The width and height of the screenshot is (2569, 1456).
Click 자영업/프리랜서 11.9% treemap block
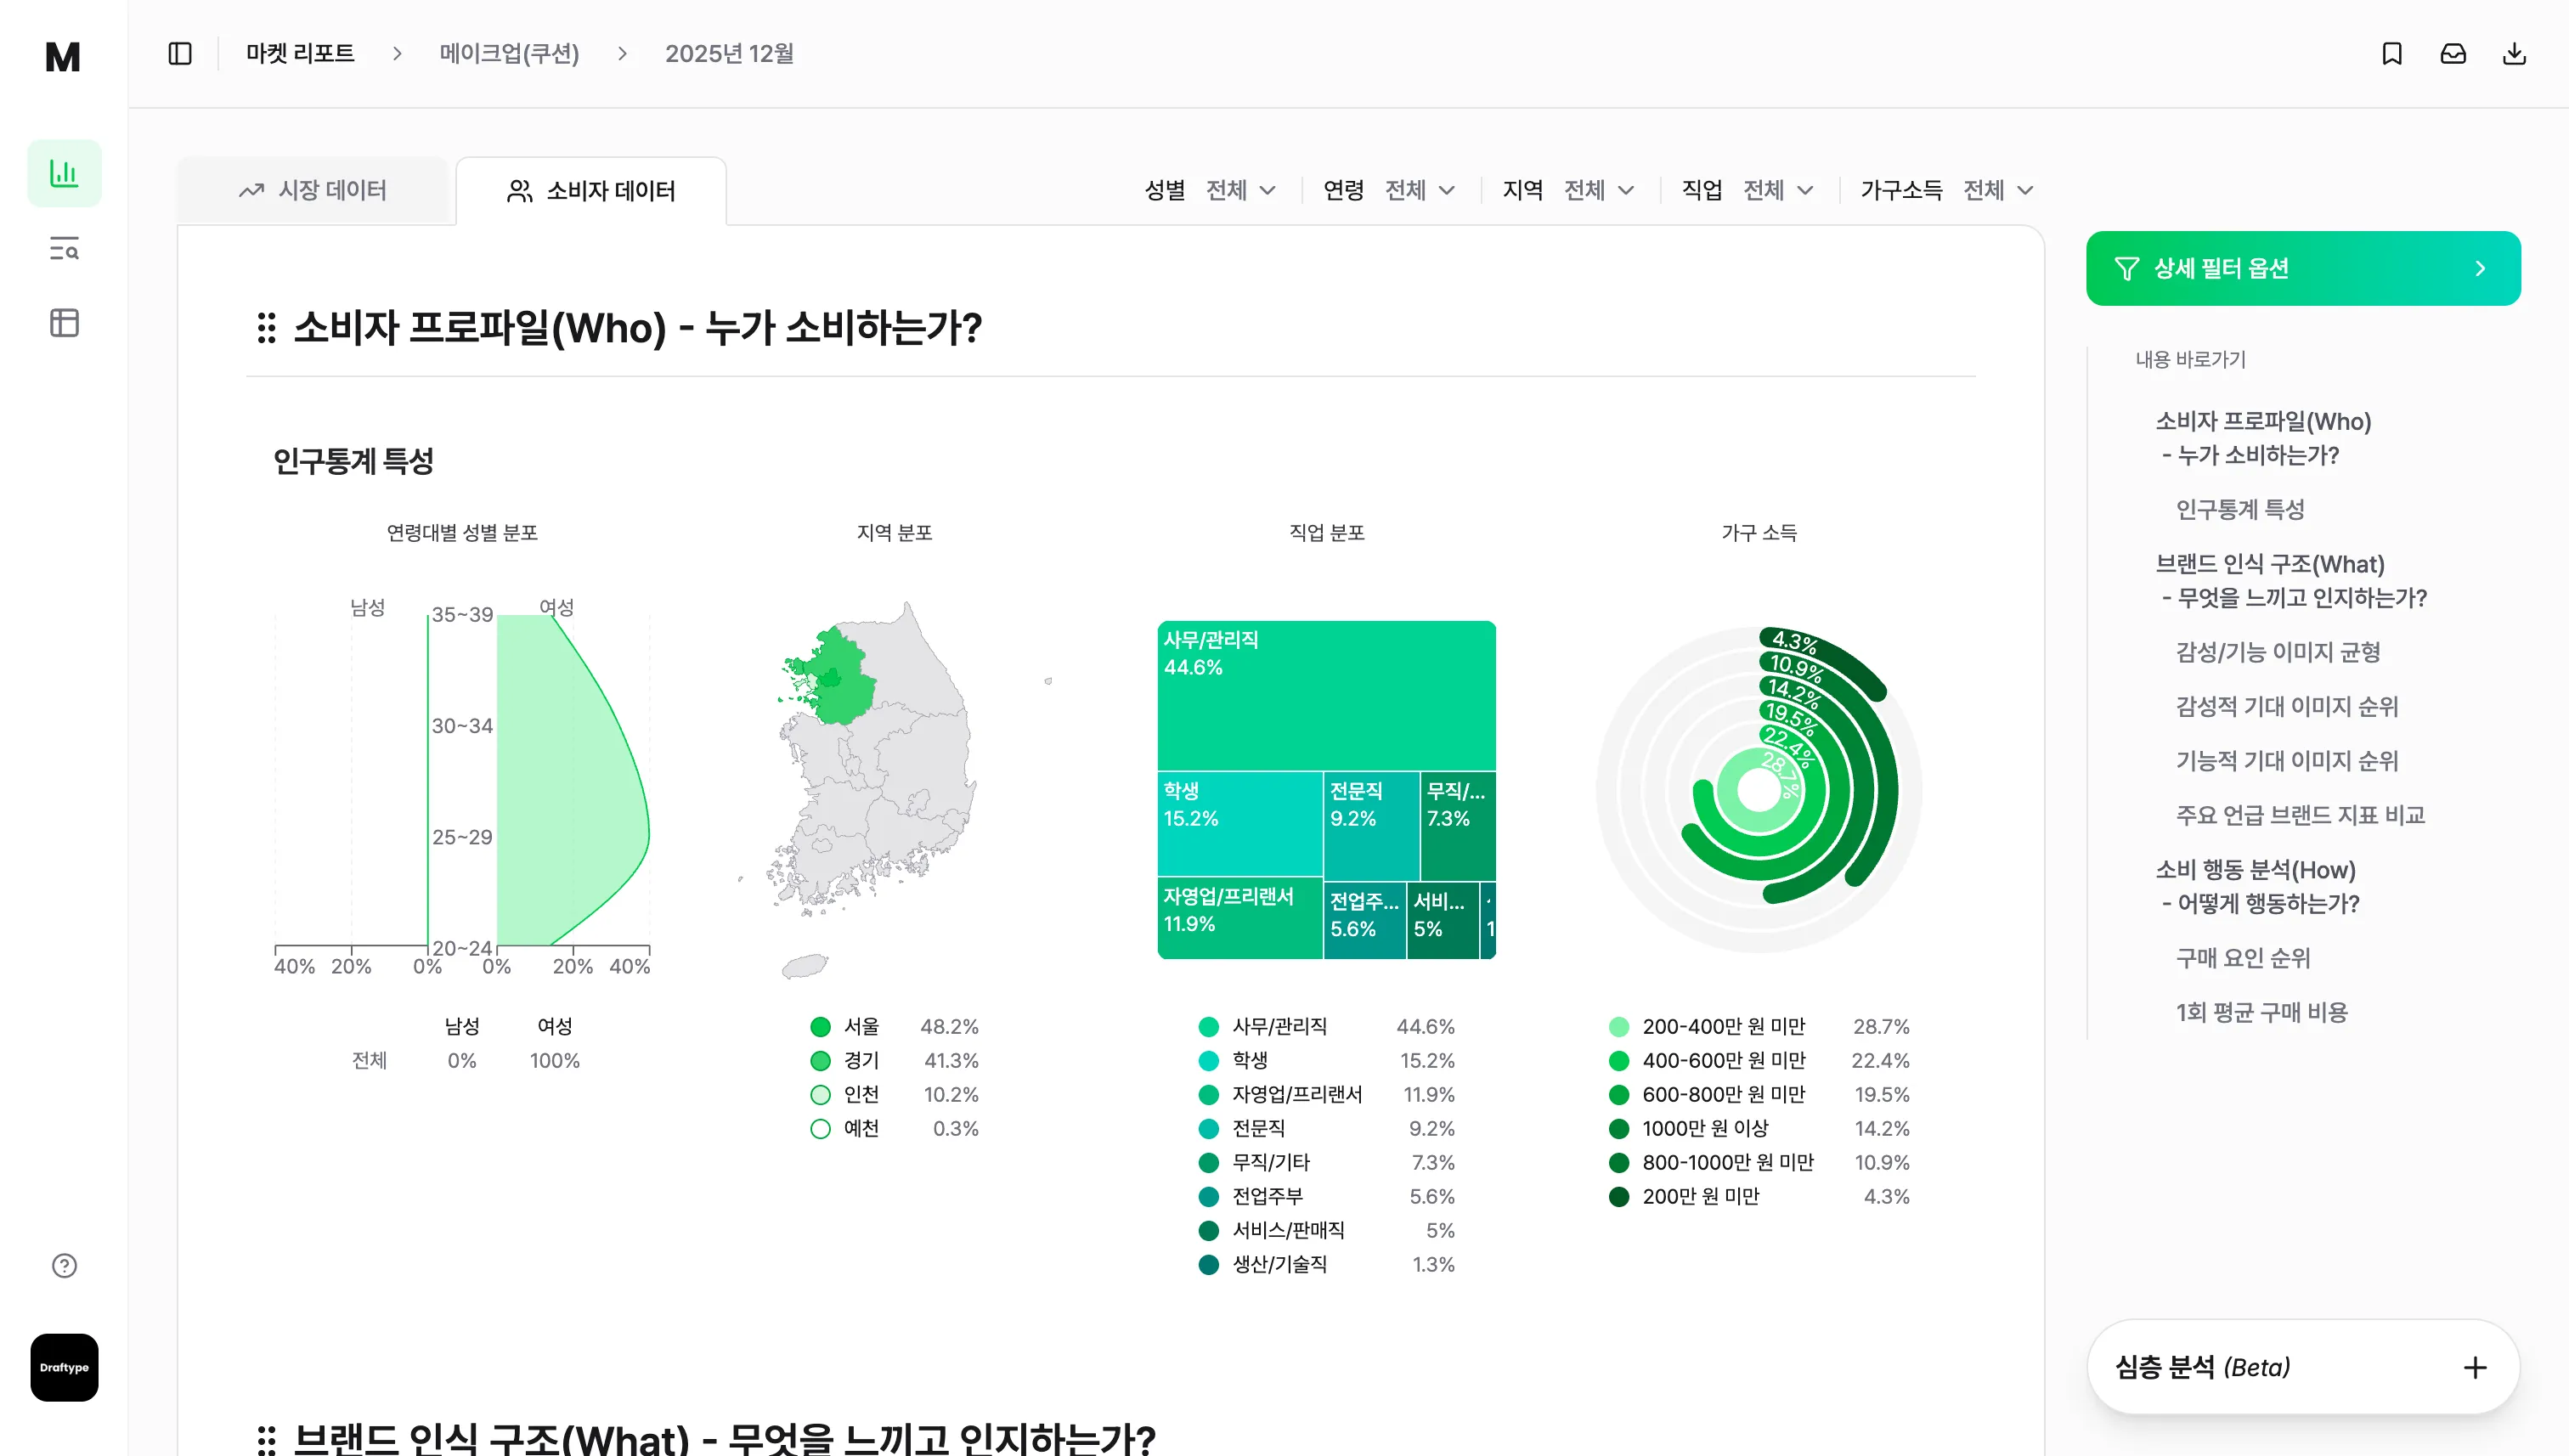pyautogui.click(x=1240, y=918)
